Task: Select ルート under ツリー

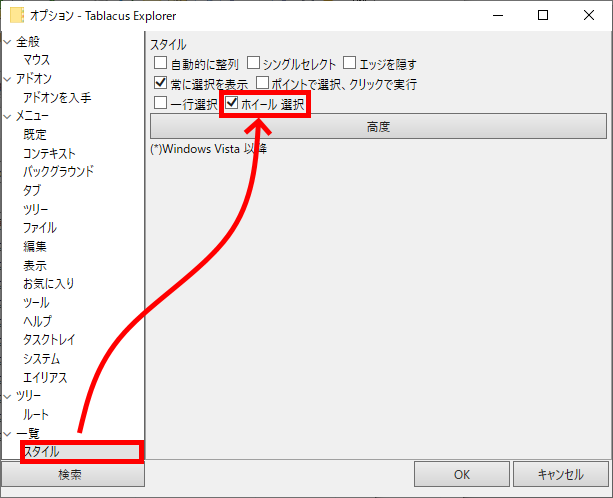Action: 36,415
